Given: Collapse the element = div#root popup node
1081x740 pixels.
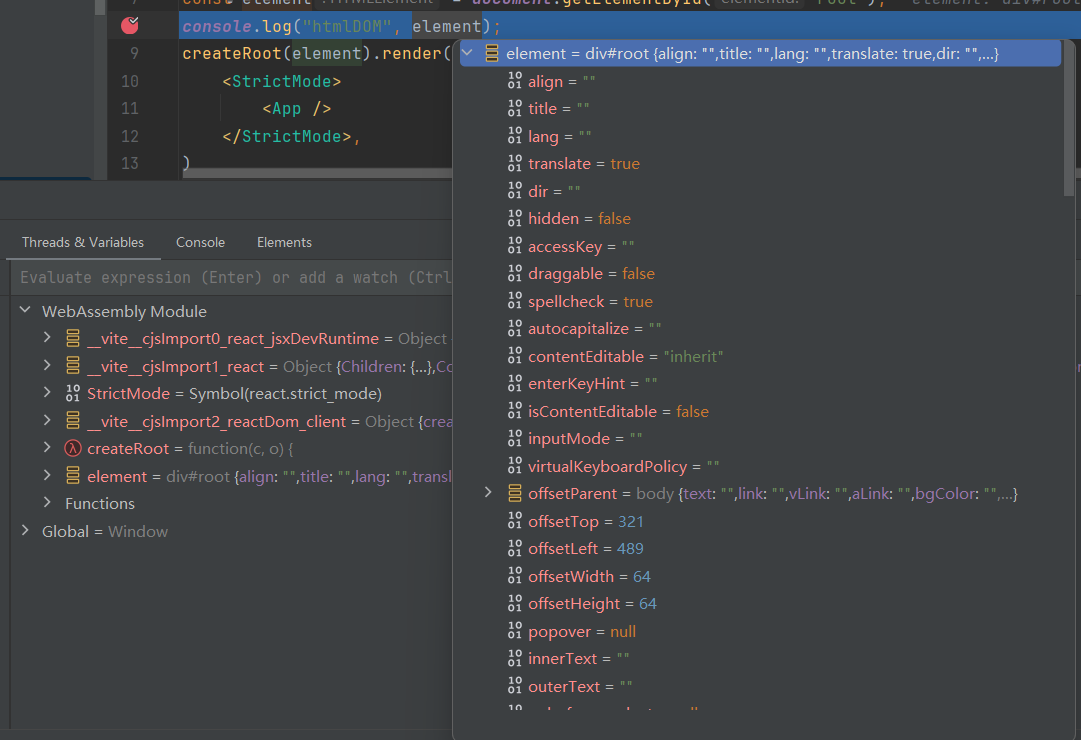Looking at the screenshot, I should (467, 53).
